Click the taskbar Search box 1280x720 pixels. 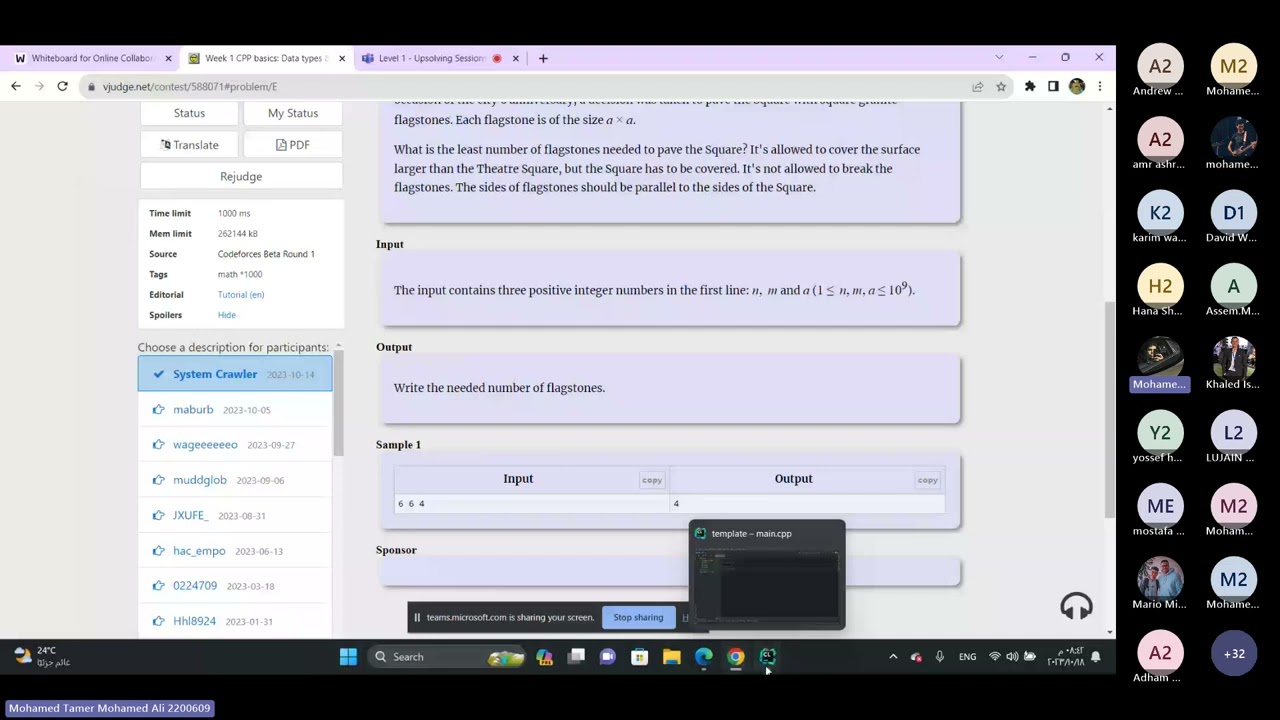click(447, 657)
